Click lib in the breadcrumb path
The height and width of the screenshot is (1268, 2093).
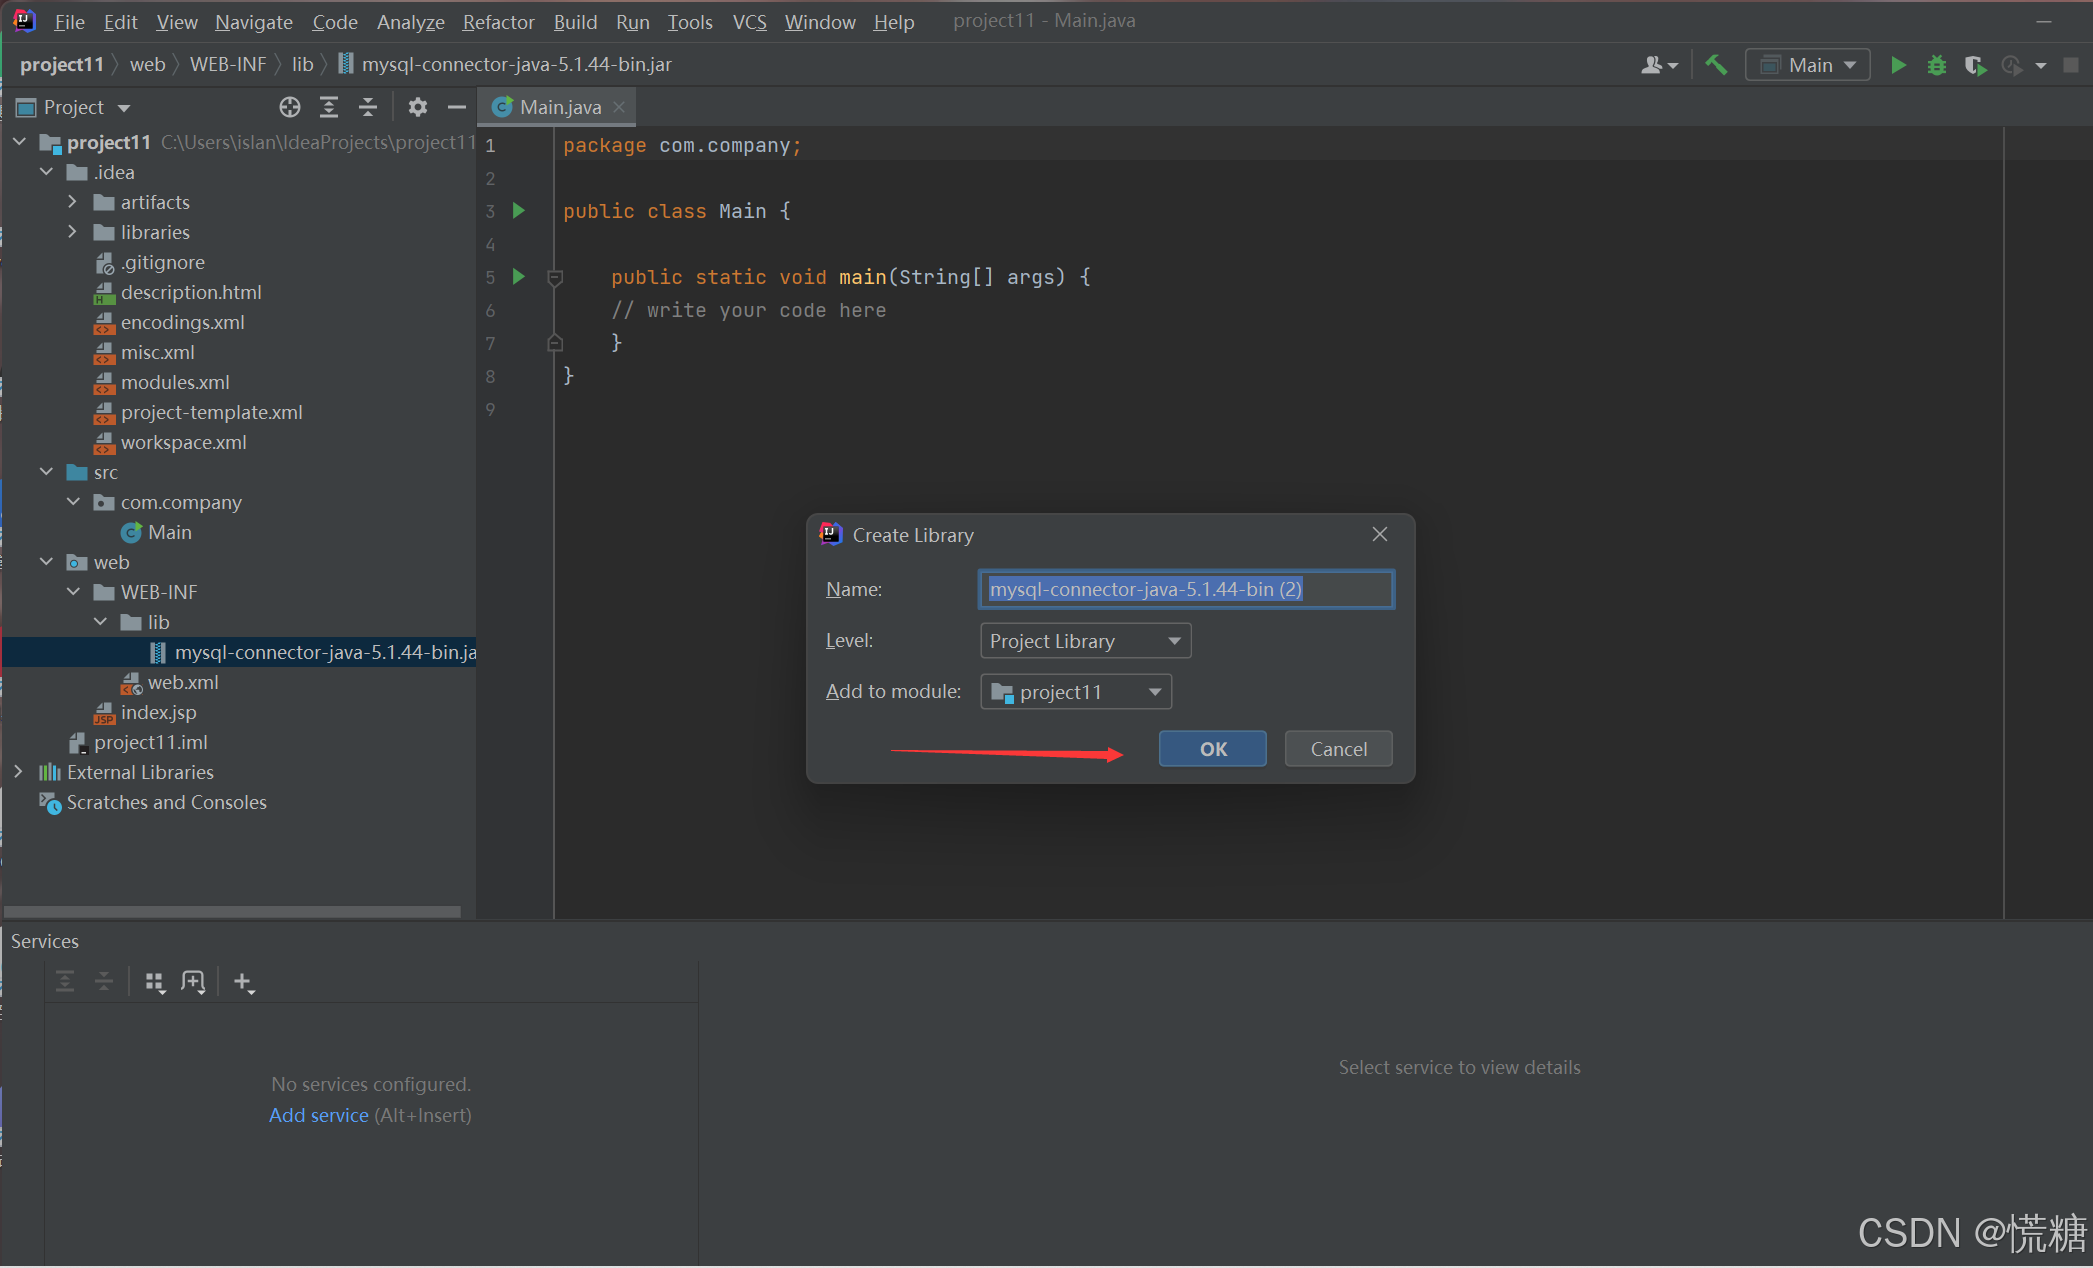point(302,65)
